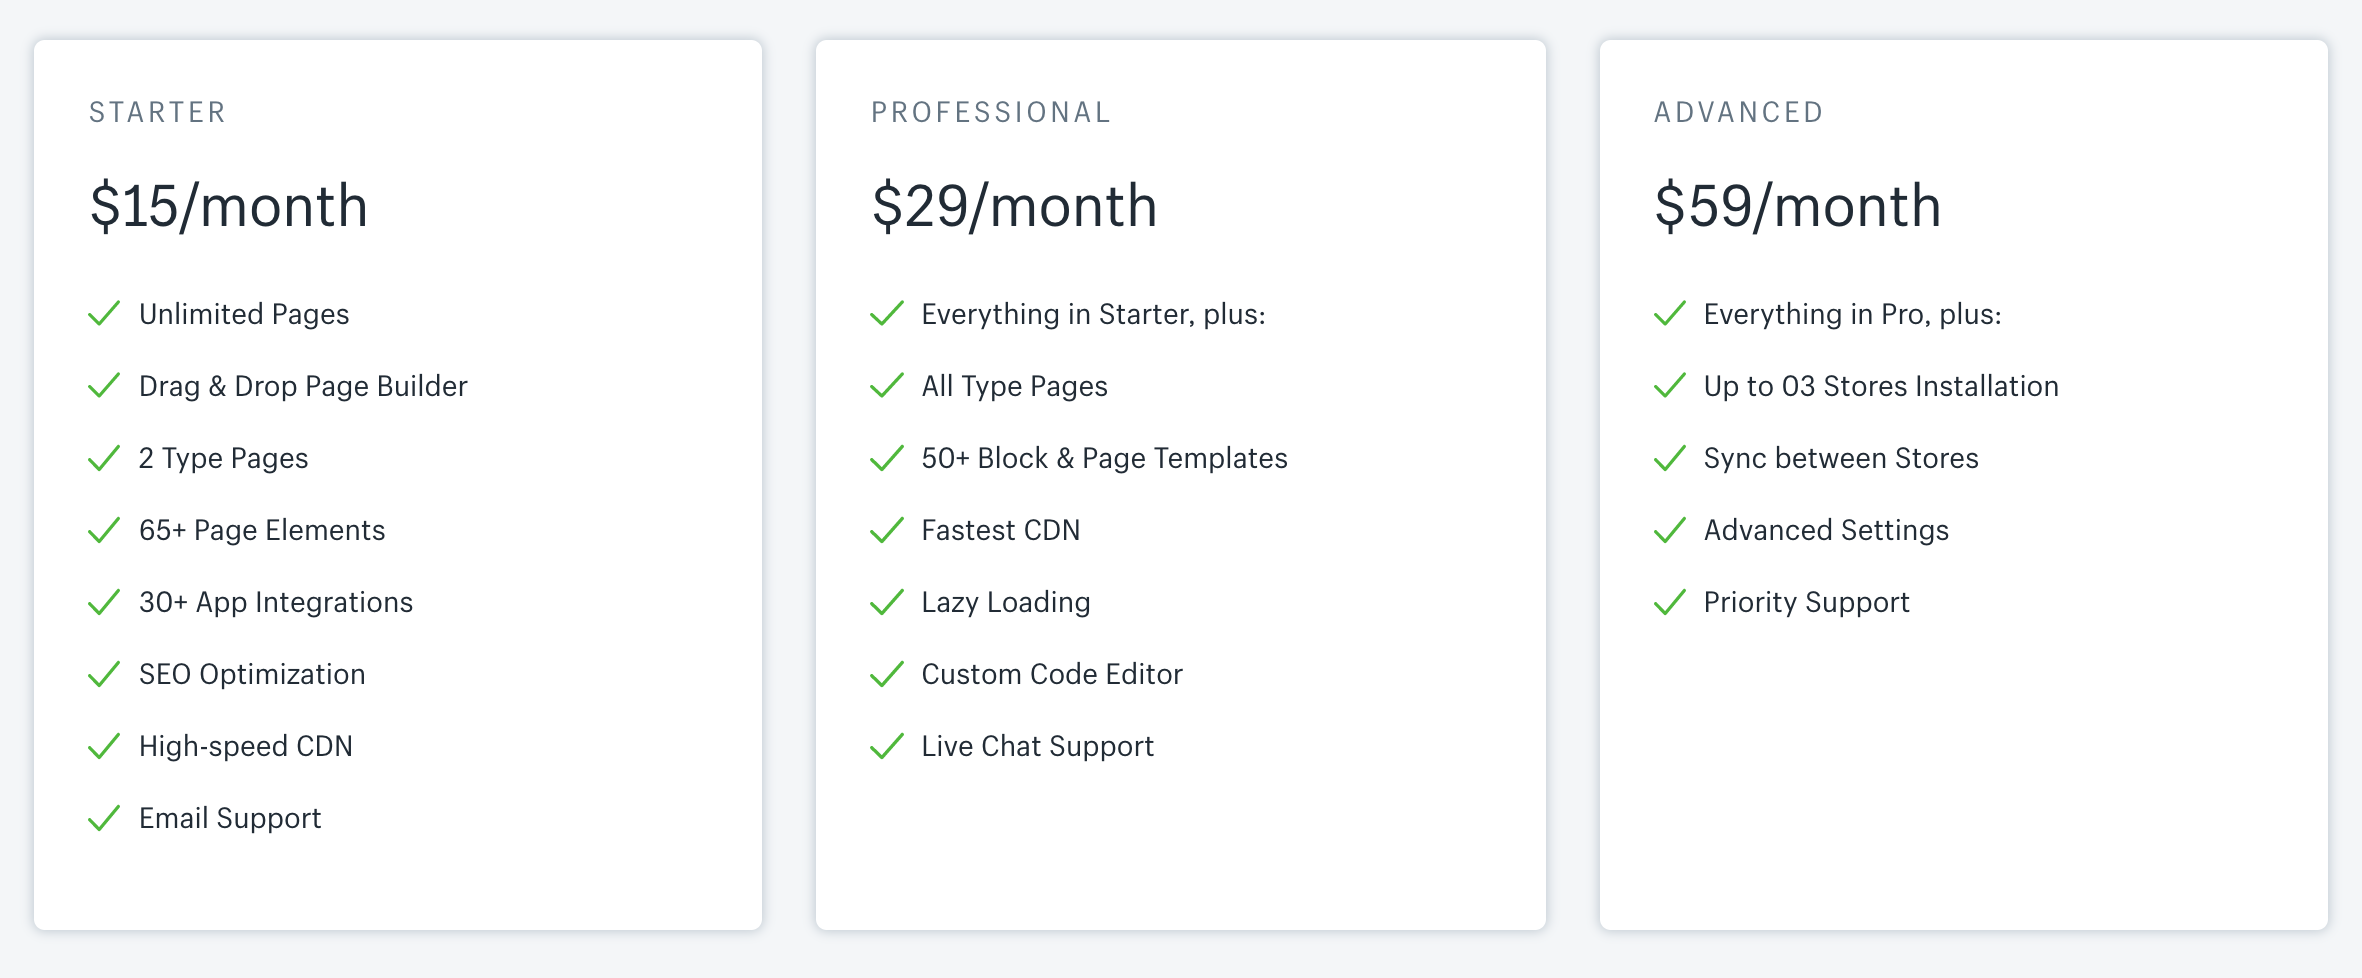This screenshot has width=2362, height=978.
Task: Select the ADVANCED plan heading
Action: tap(1739, 112)
